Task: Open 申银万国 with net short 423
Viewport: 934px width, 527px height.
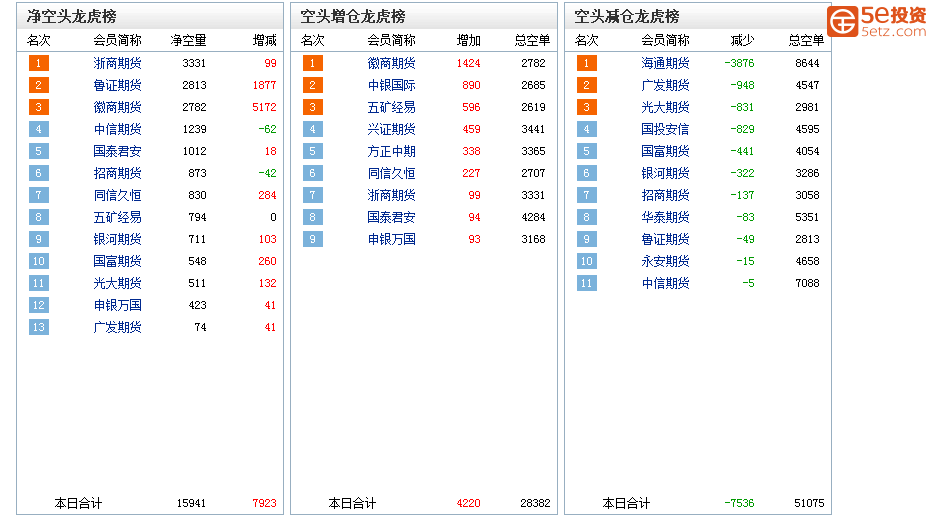Action: 117,305
